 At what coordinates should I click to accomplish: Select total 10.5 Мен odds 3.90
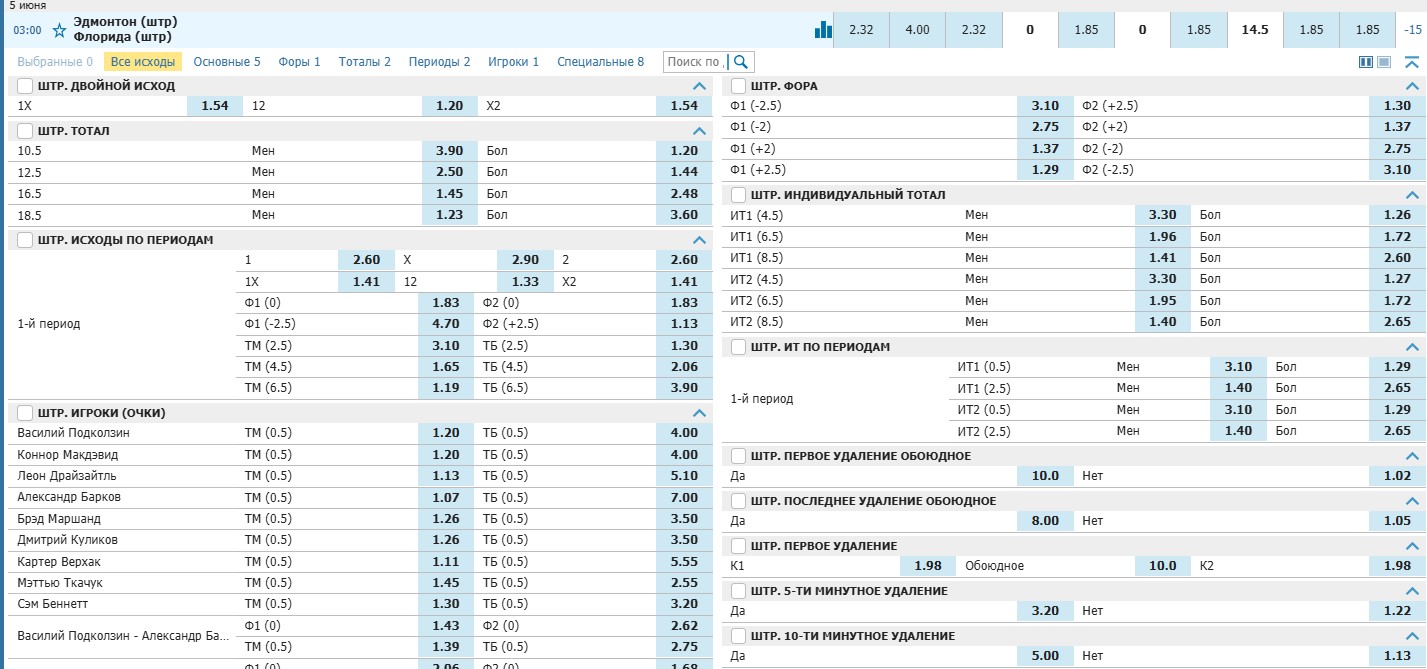pos(450,151)
